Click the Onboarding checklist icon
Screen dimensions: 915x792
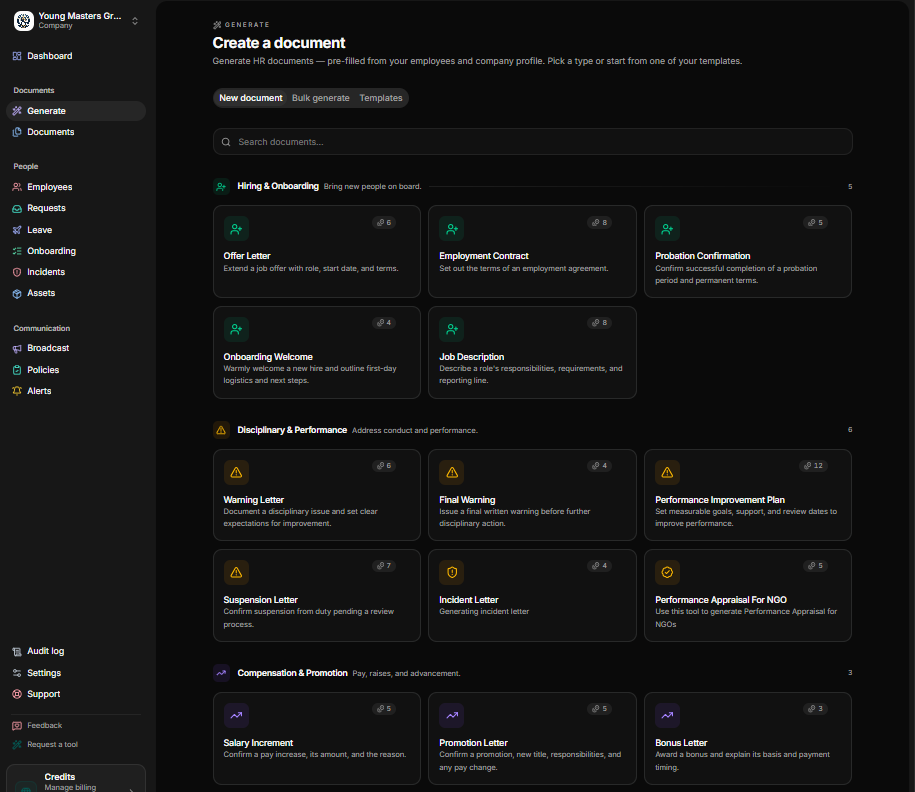tap(17, 251)
